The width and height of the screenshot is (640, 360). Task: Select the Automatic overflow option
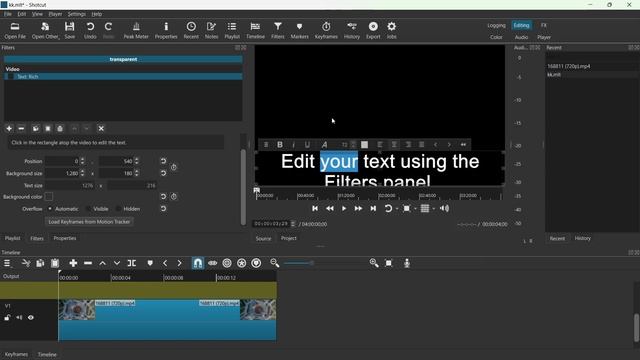point(50,209)
